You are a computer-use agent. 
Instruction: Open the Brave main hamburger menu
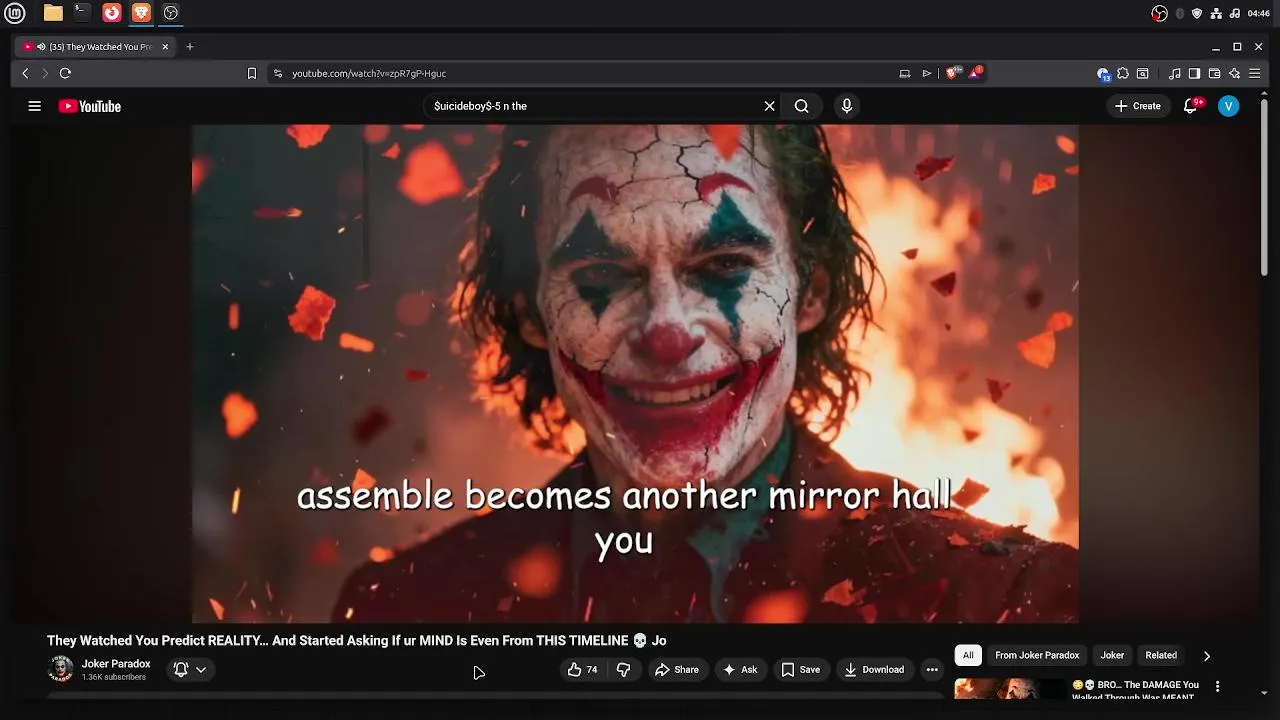coord(1255,73)
